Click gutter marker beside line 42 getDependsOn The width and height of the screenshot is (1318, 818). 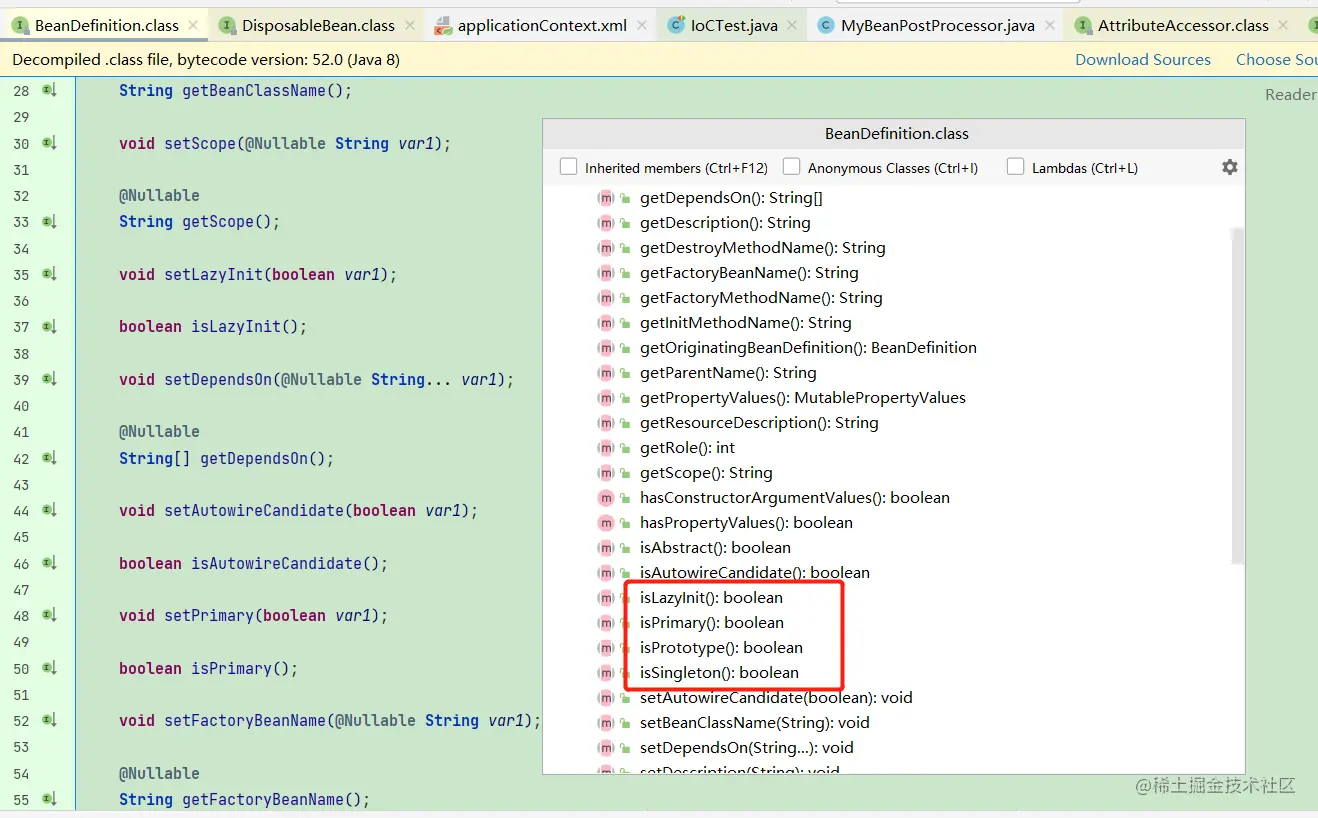tap(49, 458)
